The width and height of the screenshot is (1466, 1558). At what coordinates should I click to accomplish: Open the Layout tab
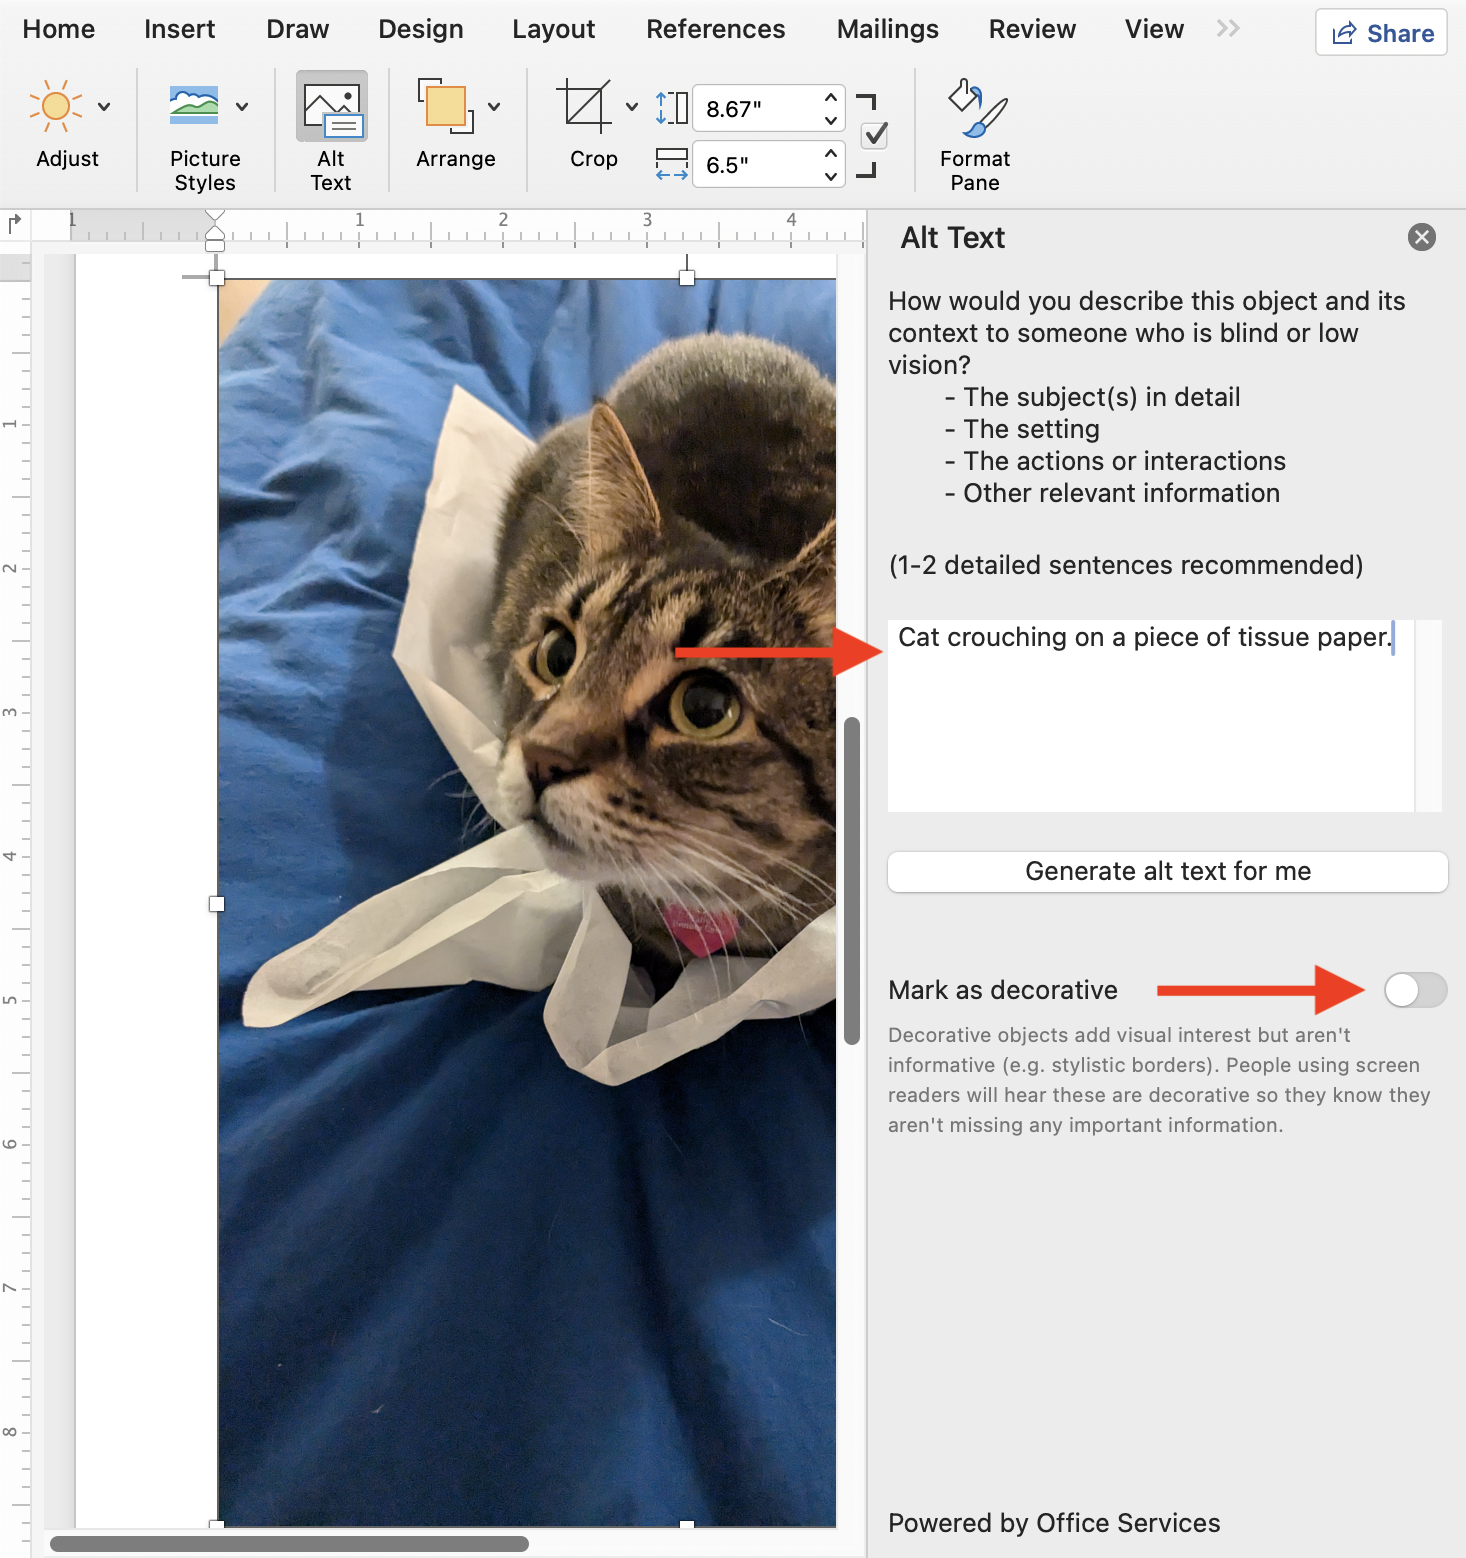(553, 29)
